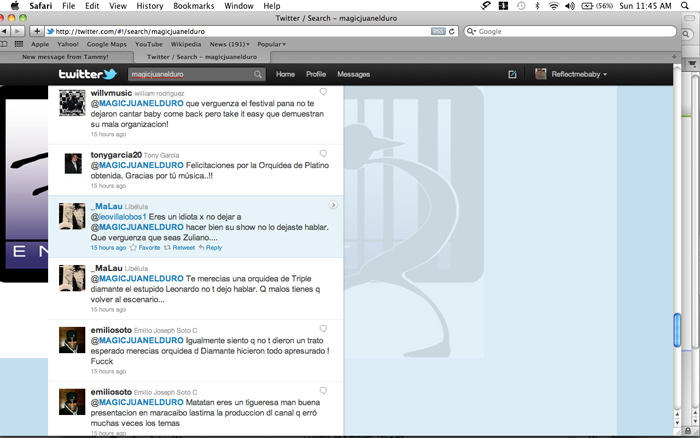
Task: Go forward with Safari forward arrow
Action: tap(18, 31)
